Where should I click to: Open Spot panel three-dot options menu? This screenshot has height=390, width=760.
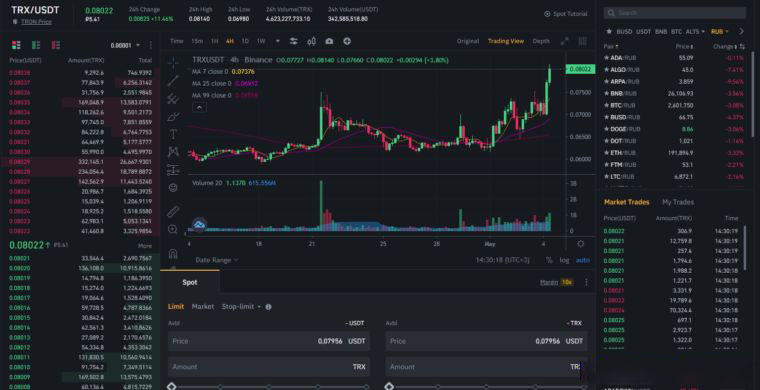(586, 282)
